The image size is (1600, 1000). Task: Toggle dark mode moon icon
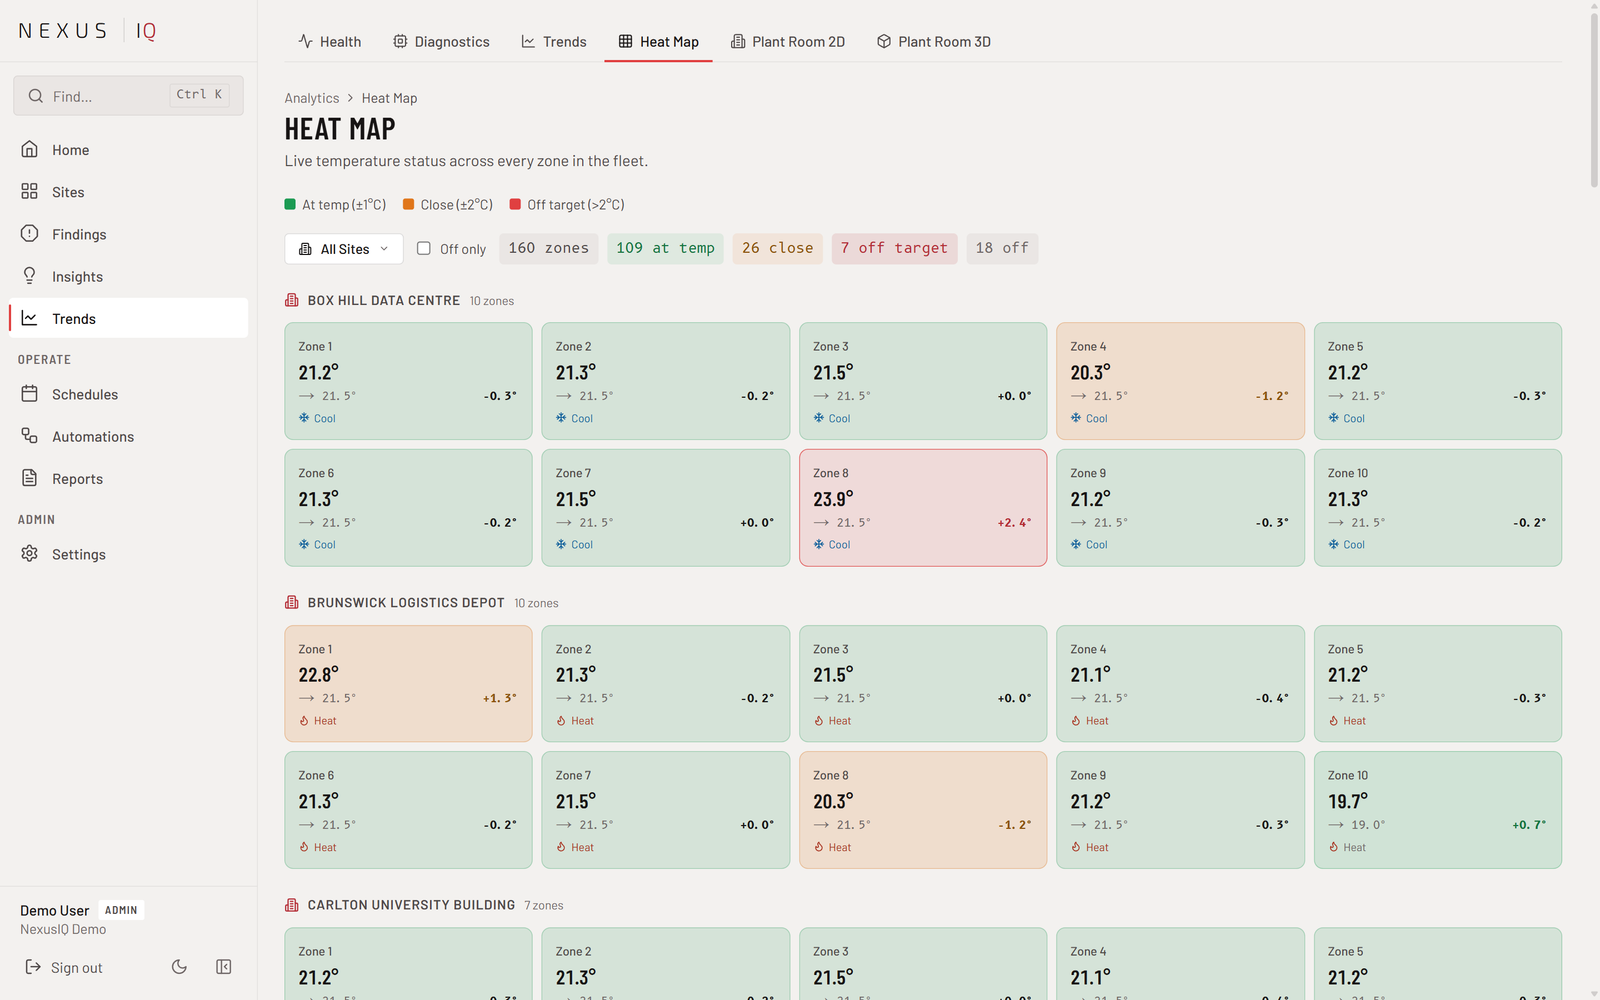point(179,967)
